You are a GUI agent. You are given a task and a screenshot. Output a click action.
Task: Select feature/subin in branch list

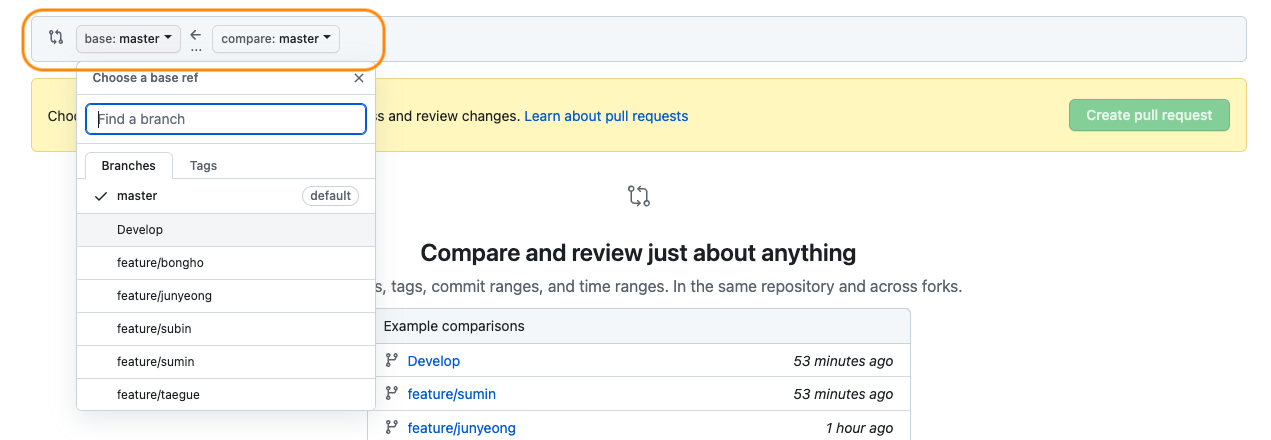click(x=154, y=329)
